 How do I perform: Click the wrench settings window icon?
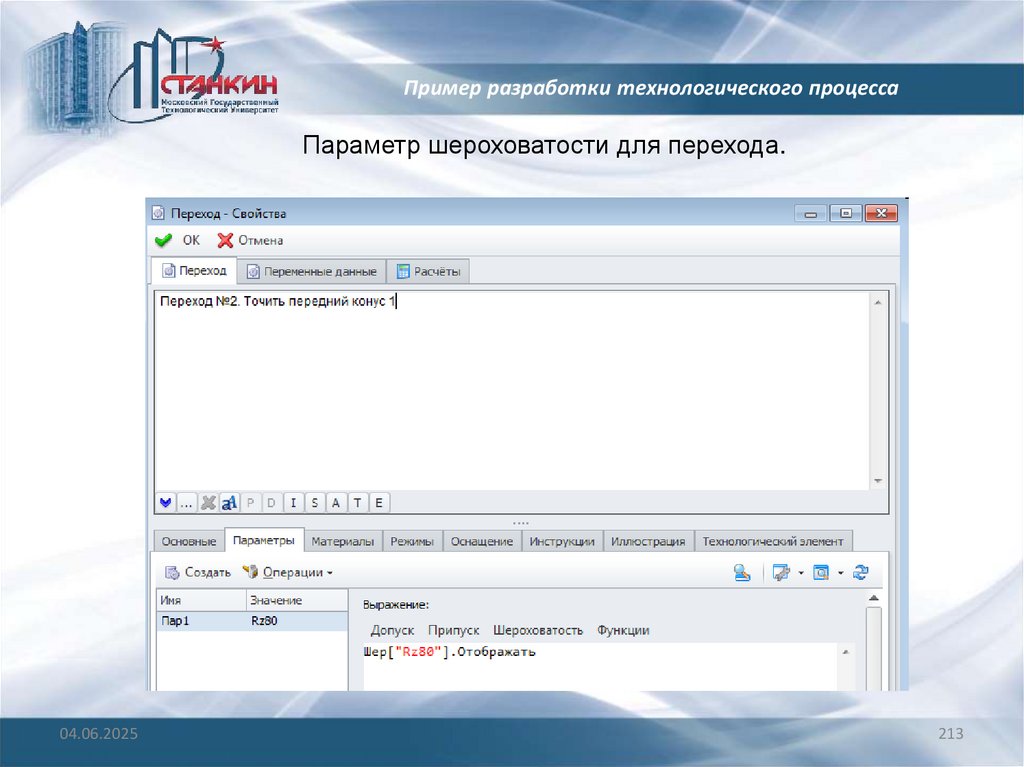coord(781,572)
